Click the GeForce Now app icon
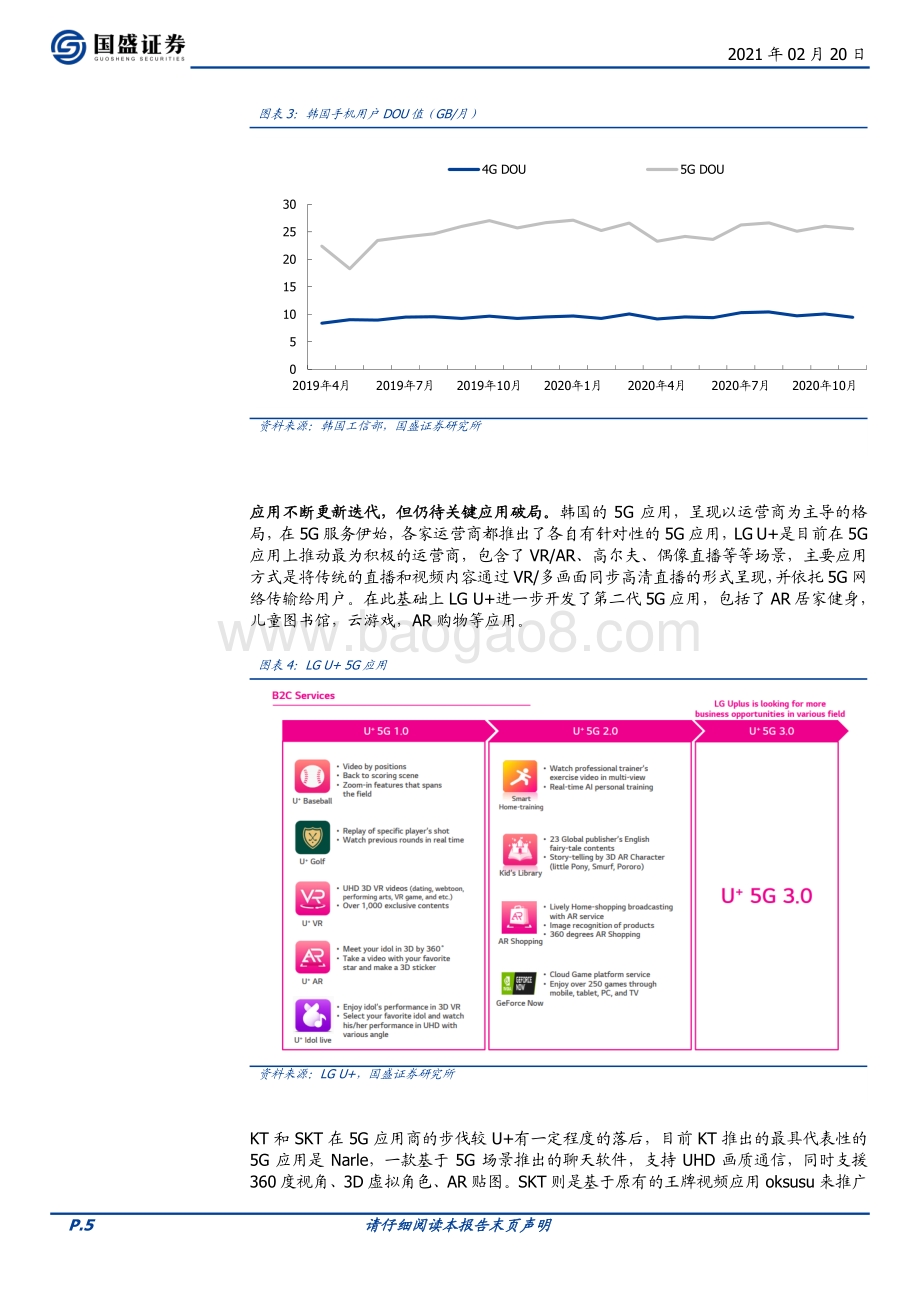Image resolution: width=920 pixels, height=1302 pixels. 520,981
